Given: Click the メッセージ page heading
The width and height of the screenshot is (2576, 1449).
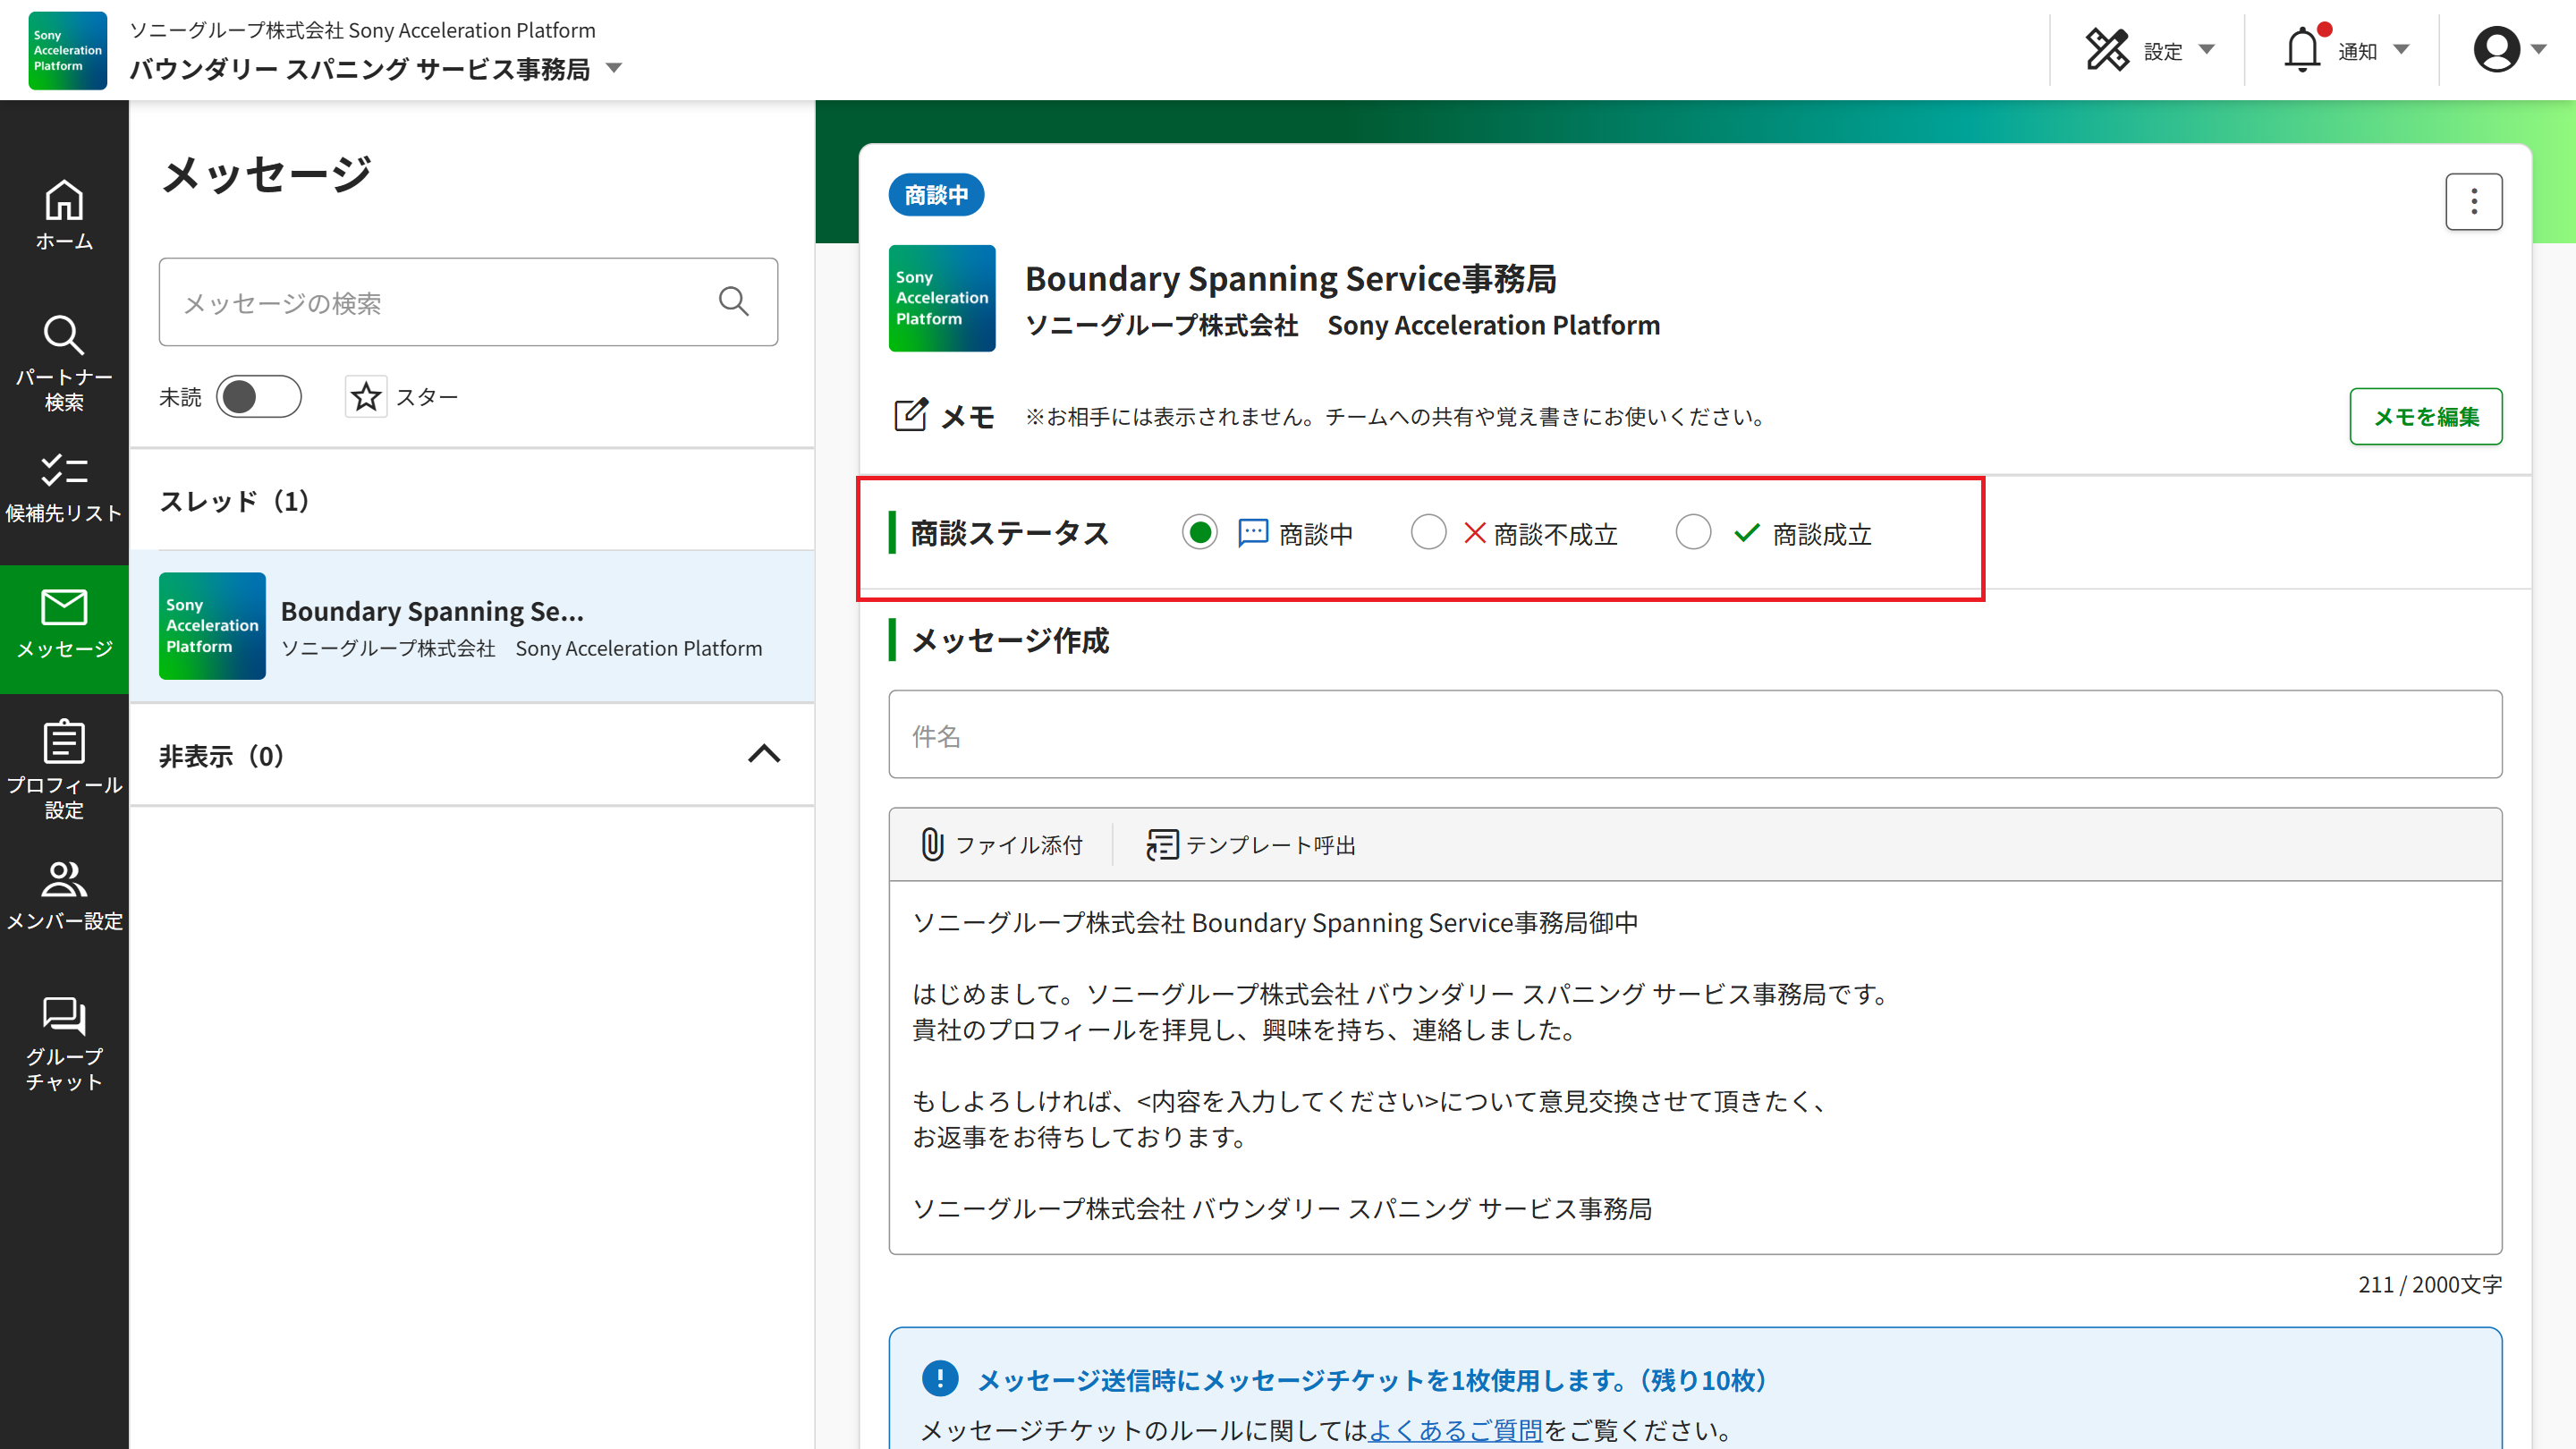Looking at the screenshot, I should [x=266, y=175].
